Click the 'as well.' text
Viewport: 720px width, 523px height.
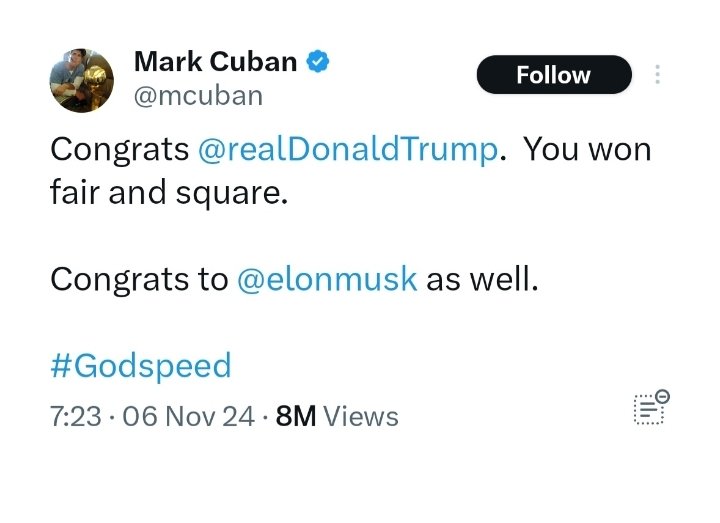(482, 279)
